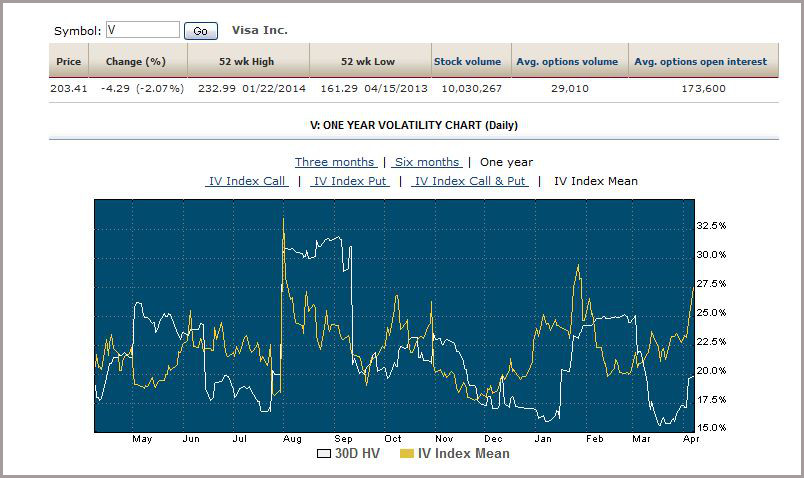
Task: Click the Aug month axis label
Action: coord(292,439)
